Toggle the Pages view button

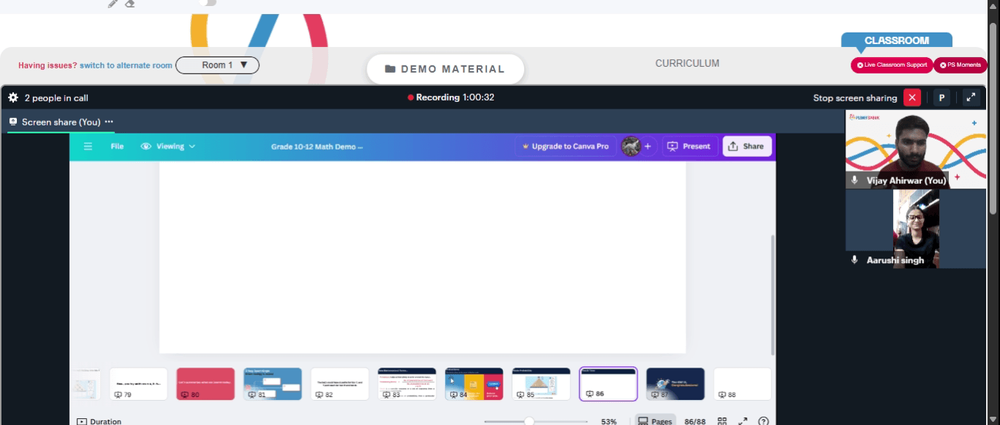pyautogui.click(x=655, y=421)
